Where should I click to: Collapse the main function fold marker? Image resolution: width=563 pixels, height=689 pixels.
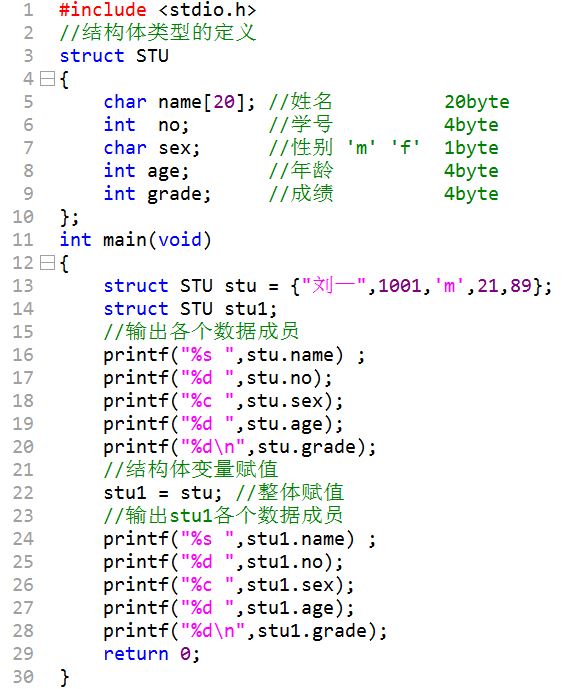coord(47,263)
